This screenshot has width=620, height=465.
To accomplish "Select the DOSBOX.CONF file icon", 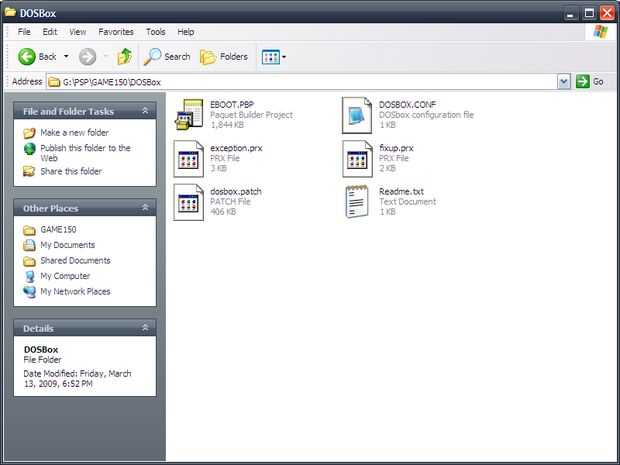I will pyautogui.click(x=357, y=115).
